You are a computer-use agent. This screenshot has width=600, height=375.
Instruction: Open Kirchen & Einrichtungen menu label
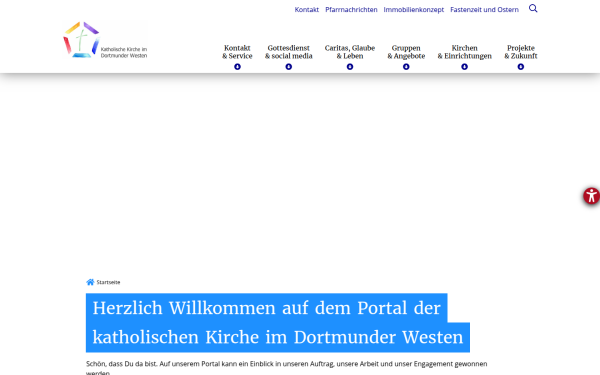point(465,52)
